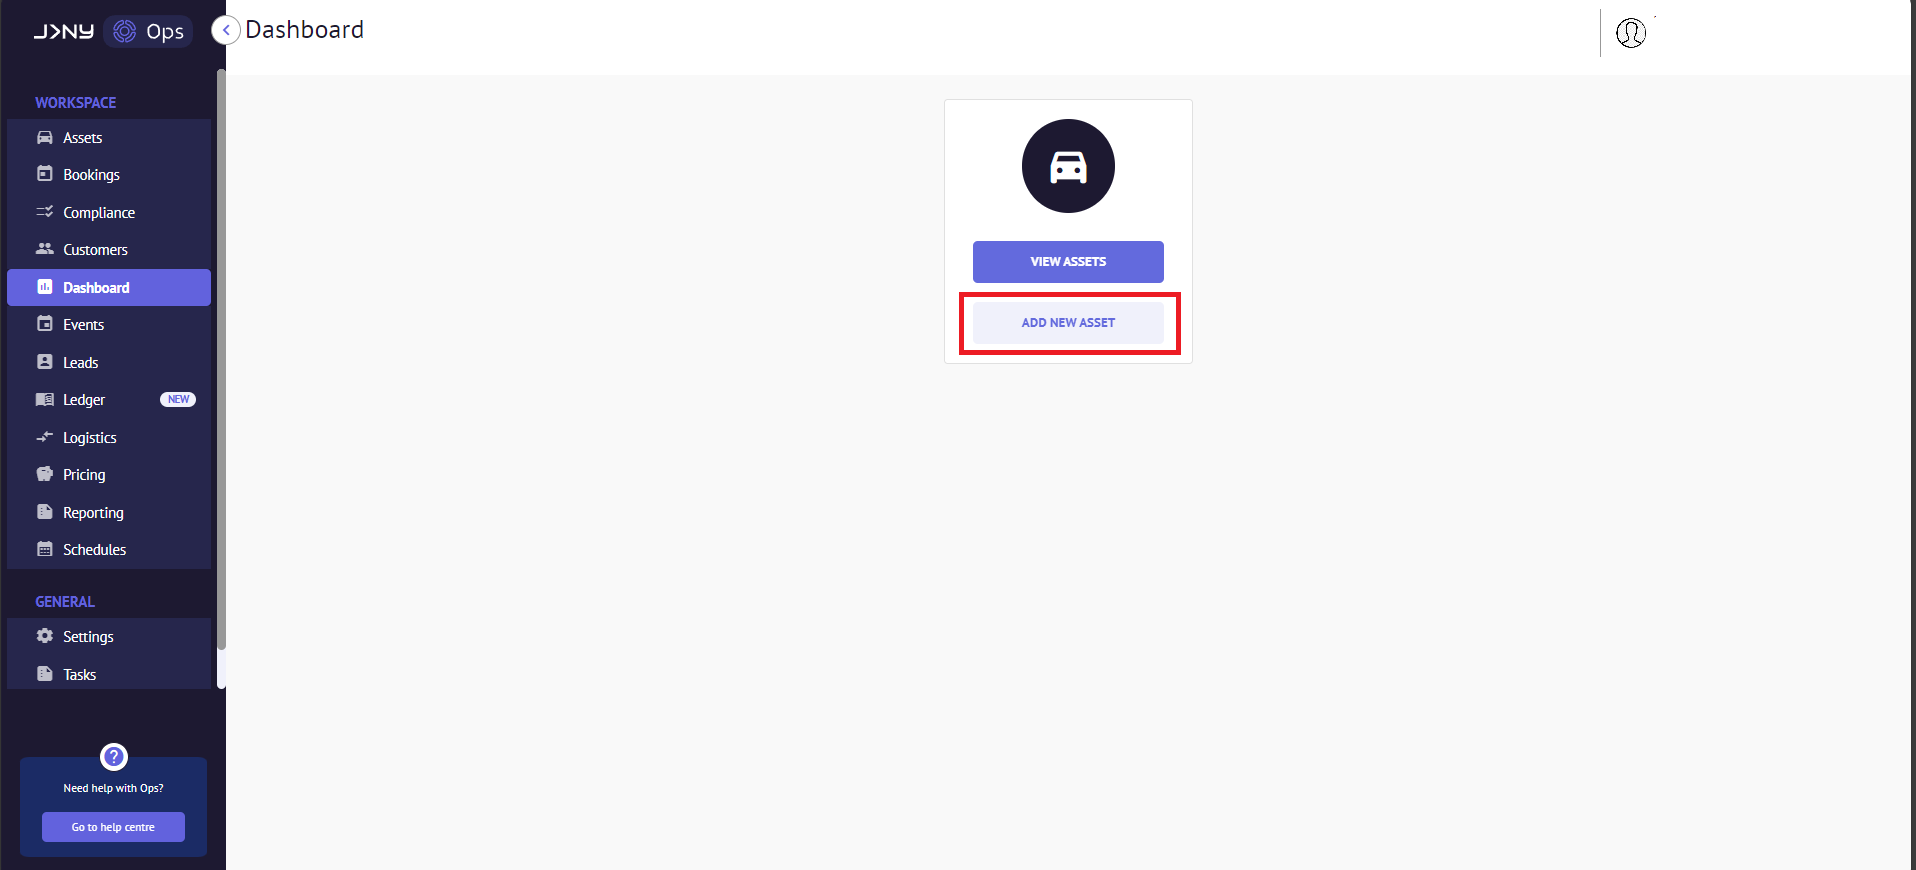Open the user profile avatar icon
Viewport: 1916px width, 870px height.
coord(1631,33)
